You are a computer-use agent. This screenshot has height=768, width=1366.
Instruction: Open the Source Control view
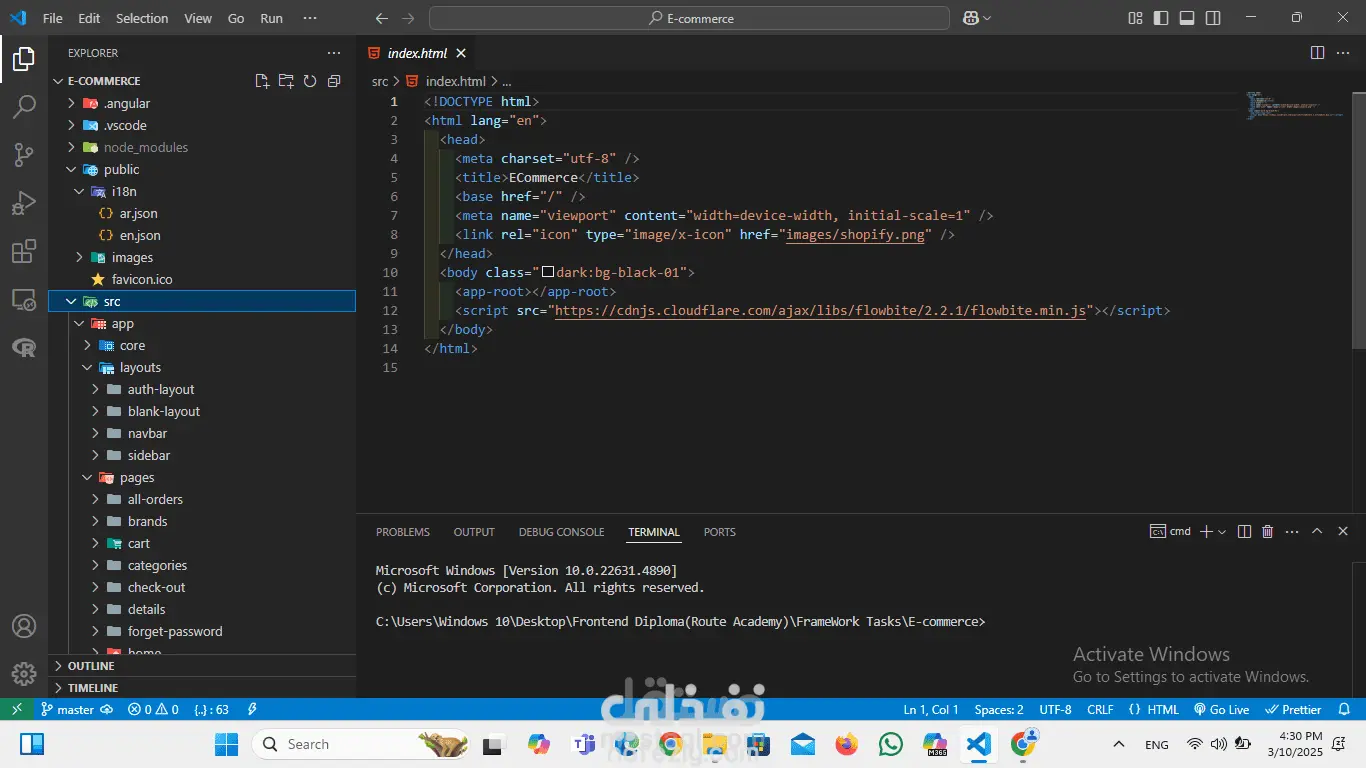point(24,155)
